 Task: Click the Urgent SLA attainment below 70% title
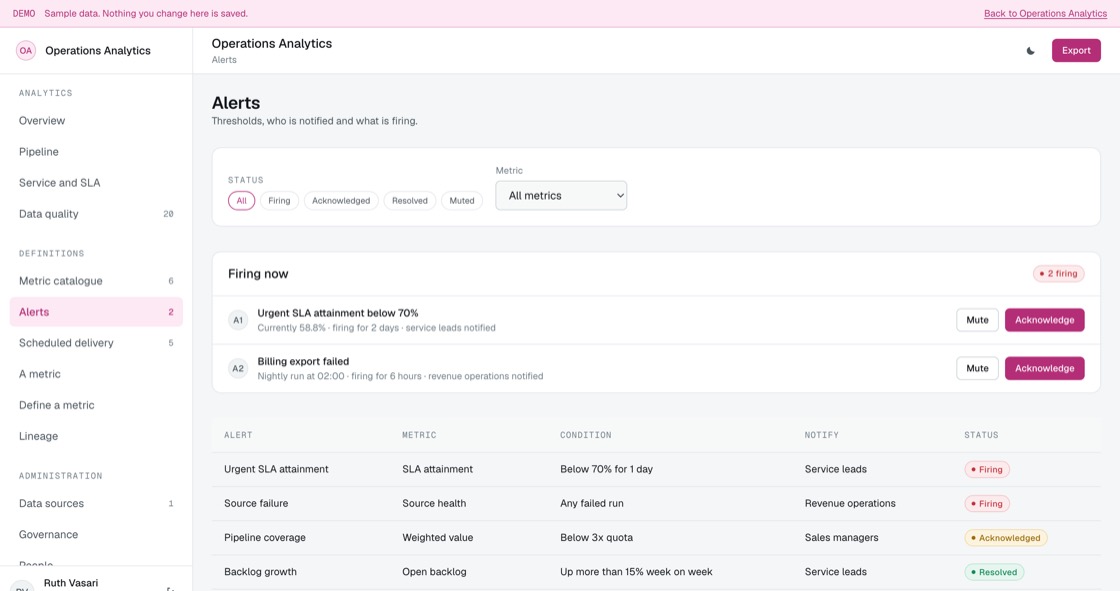coord(338,313)
